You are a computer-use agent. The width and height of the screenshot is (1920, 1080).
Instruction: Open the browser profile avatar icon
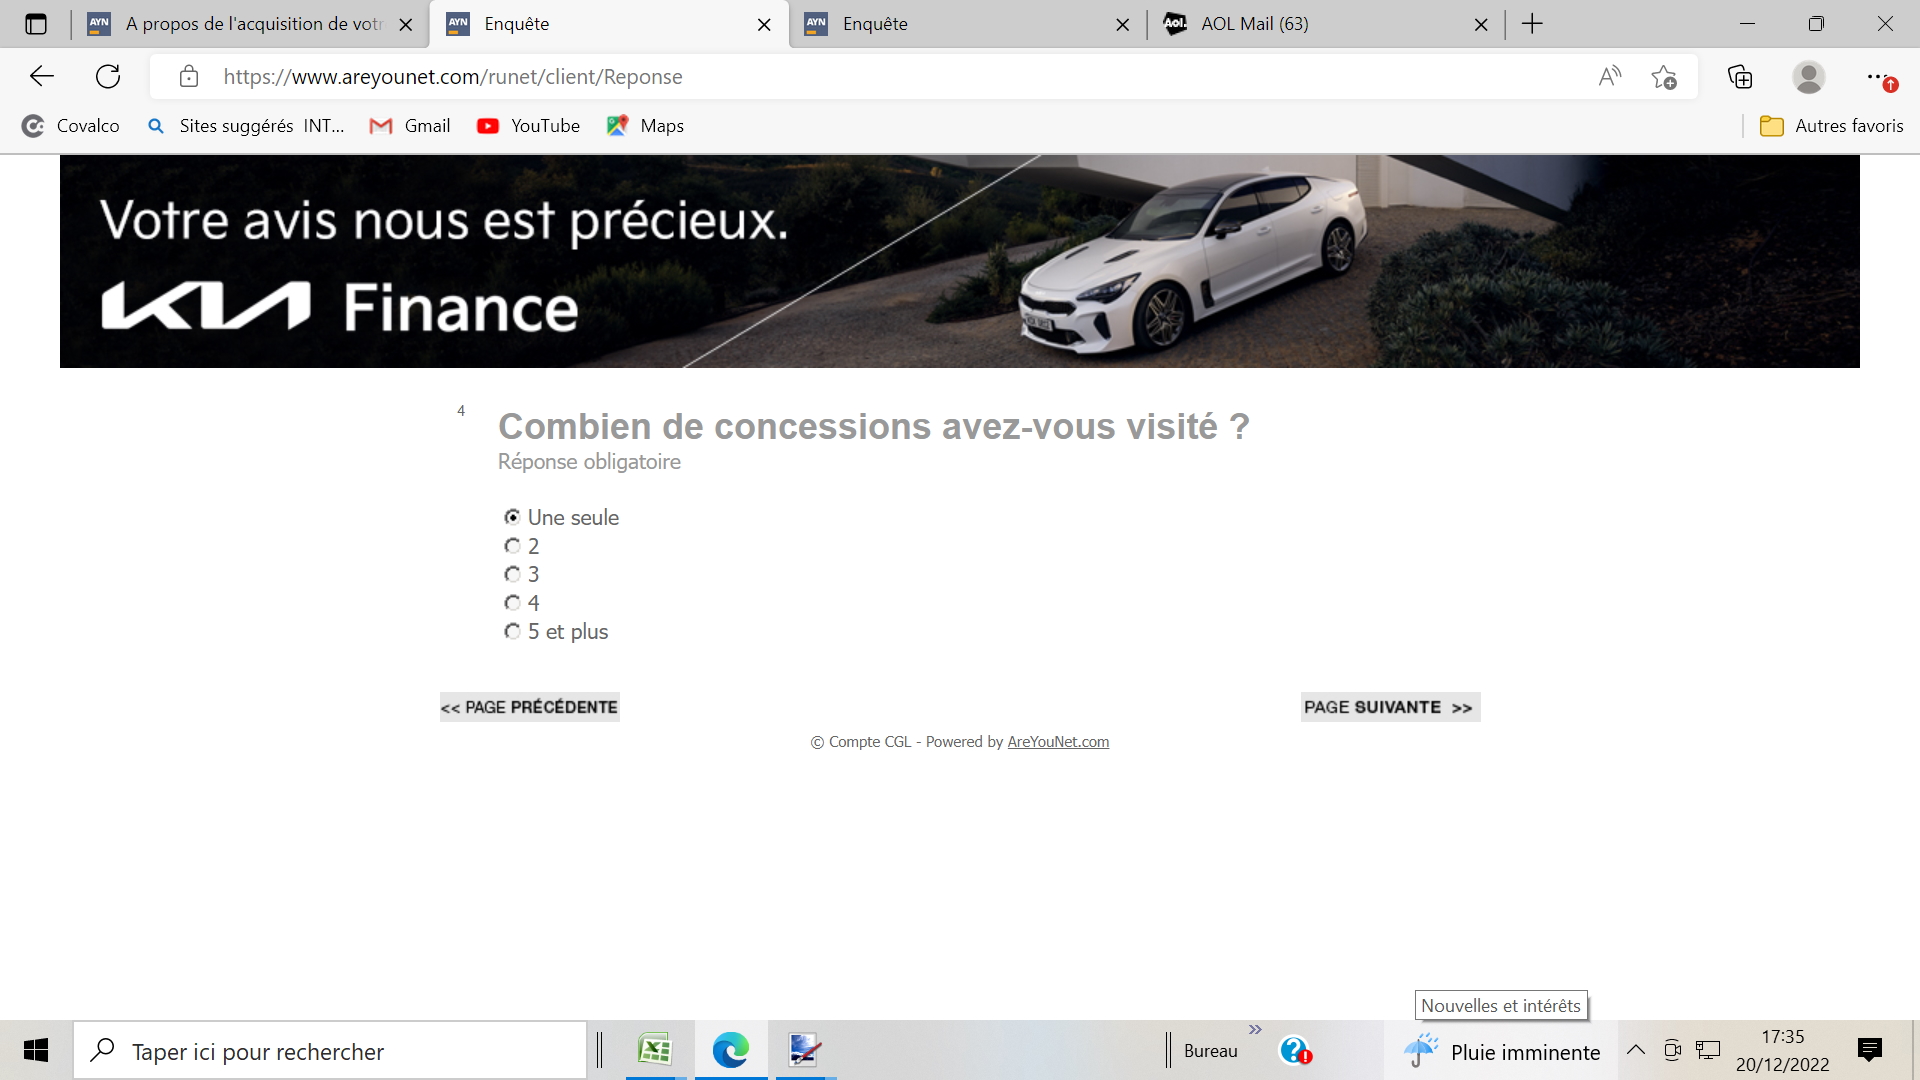(x=1808, y=76)
